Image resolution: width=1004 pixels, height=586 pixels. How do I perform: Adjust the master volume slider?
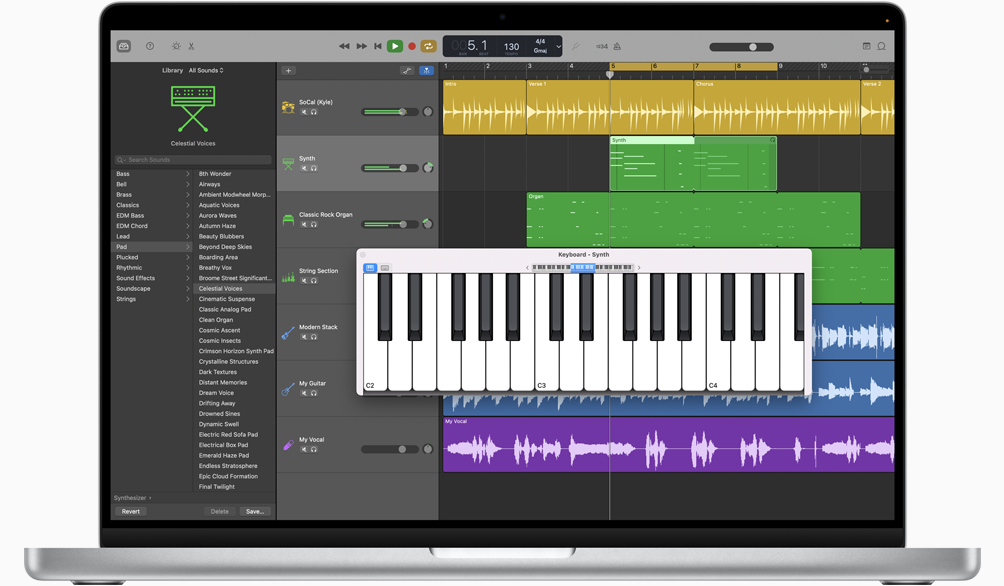[741, 47]
